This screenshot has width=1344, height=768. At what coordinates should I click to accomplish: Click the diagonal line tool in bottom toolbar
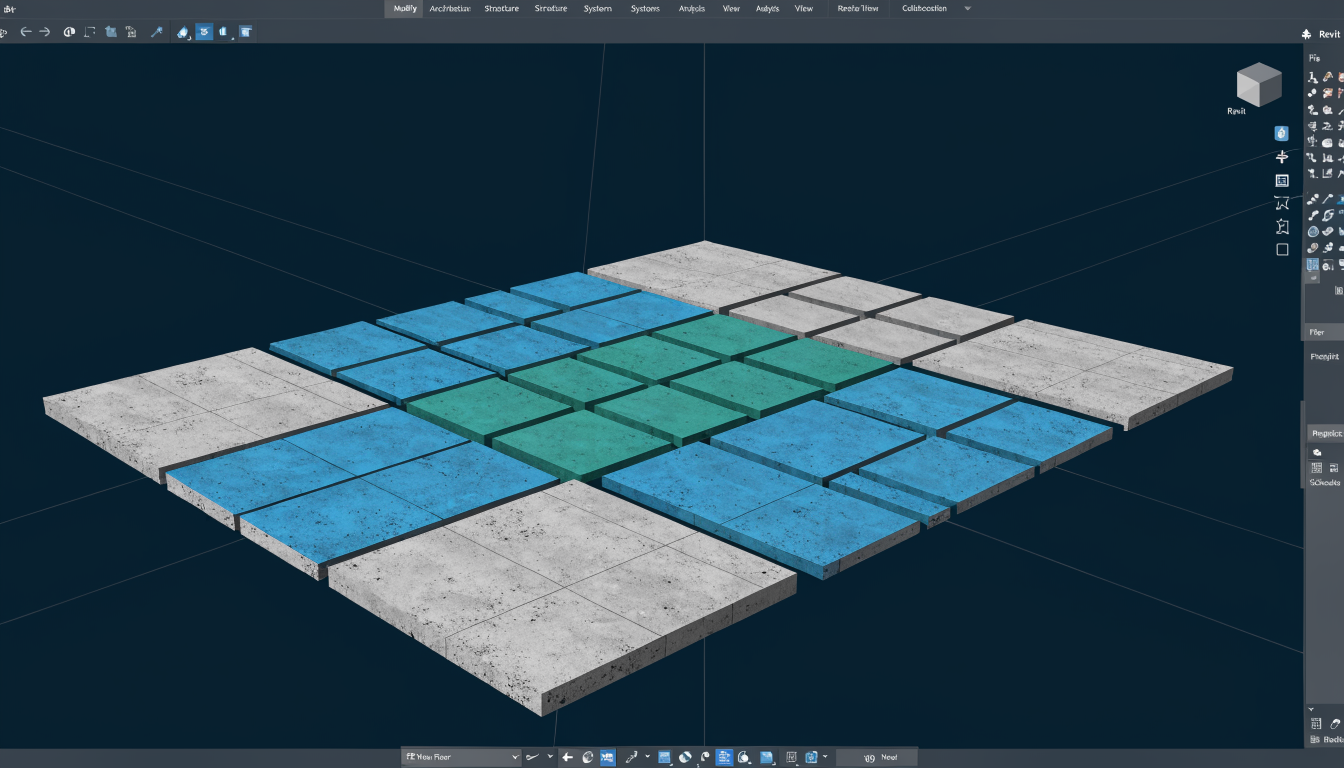tap(631, 758)
